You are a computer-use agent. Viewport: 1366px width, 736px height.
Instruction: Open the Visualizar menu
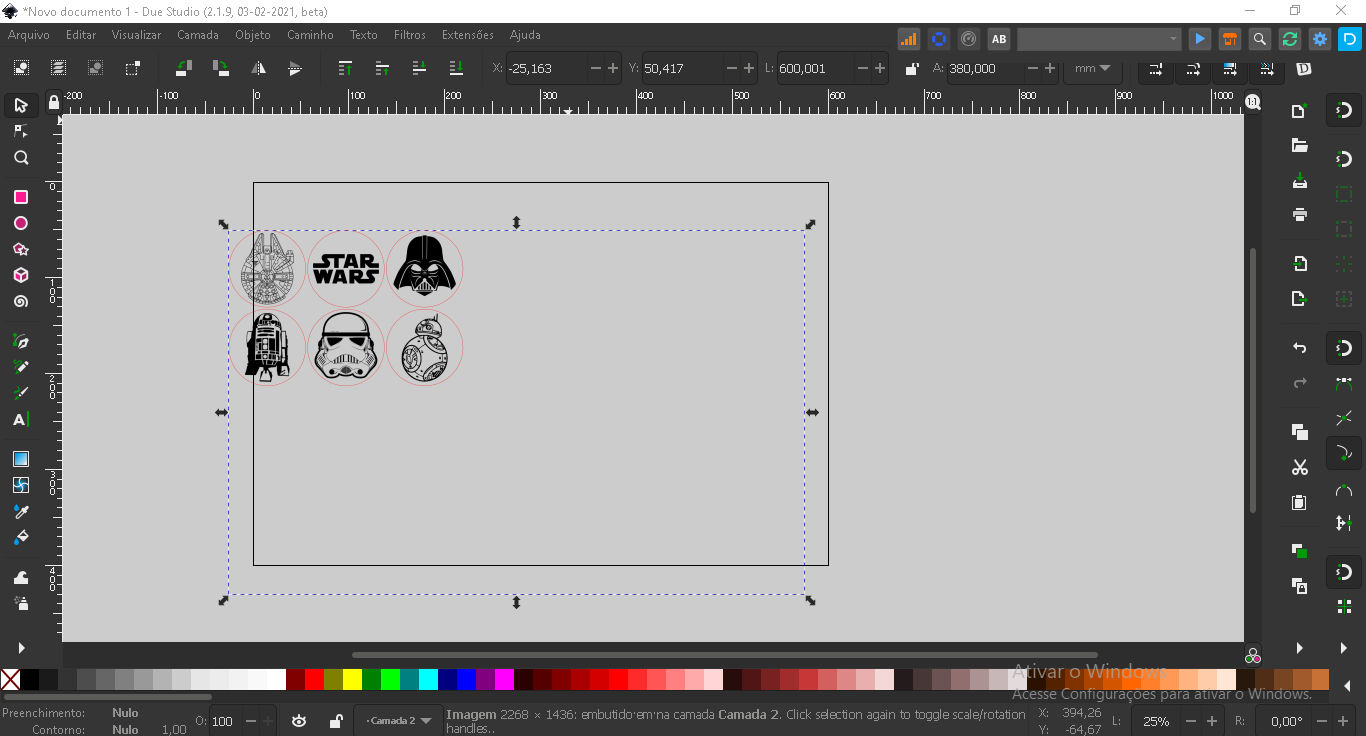click(136, 35)
